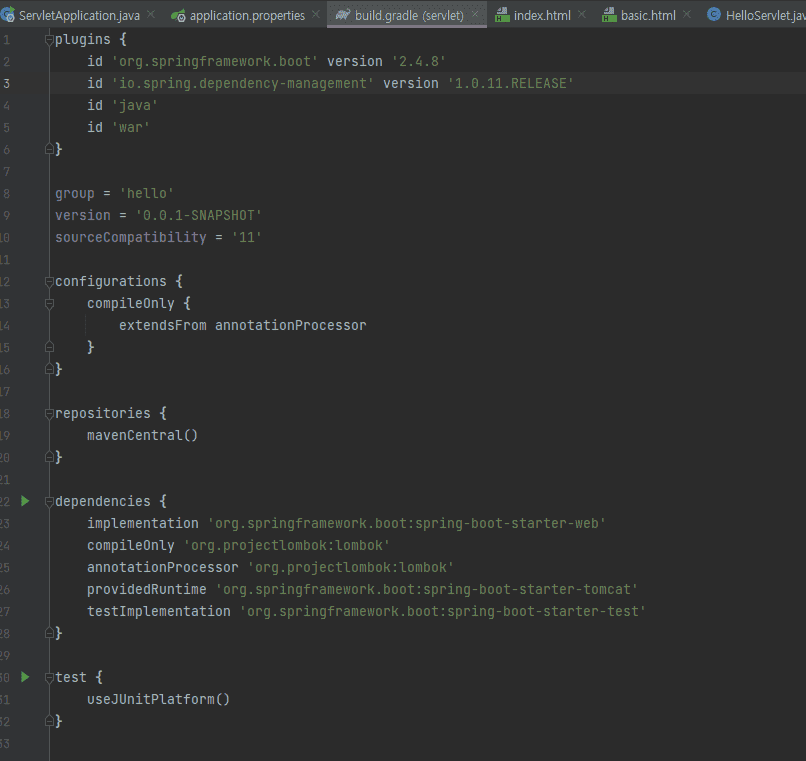Viewport: 806px width, 761px height.
Task: Click the '0.0.1-SNAPSHOT' version value
Action: (198, 215)
